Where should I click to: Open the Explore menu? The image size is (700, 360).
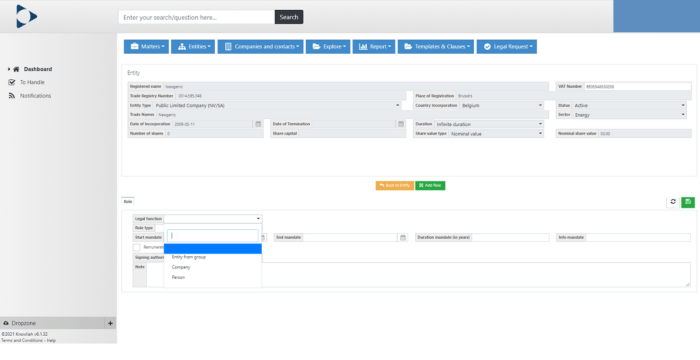pyautogui.click(x=328, y=46)
